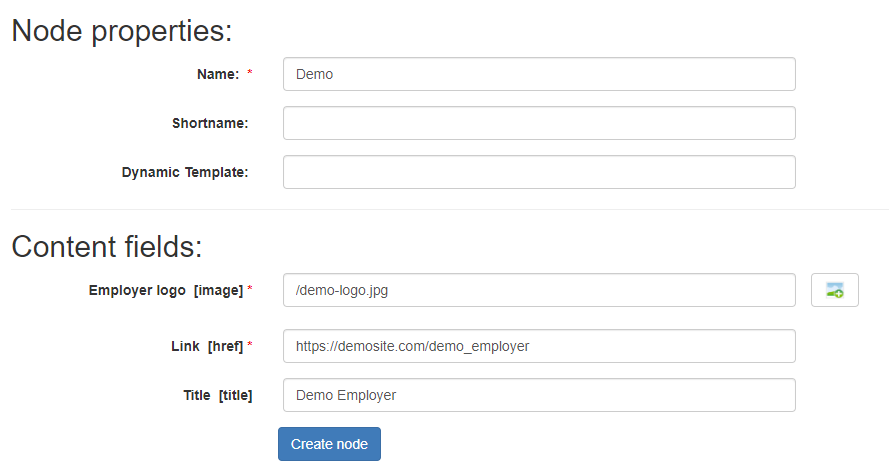Click the Create node button

[329, 444]
